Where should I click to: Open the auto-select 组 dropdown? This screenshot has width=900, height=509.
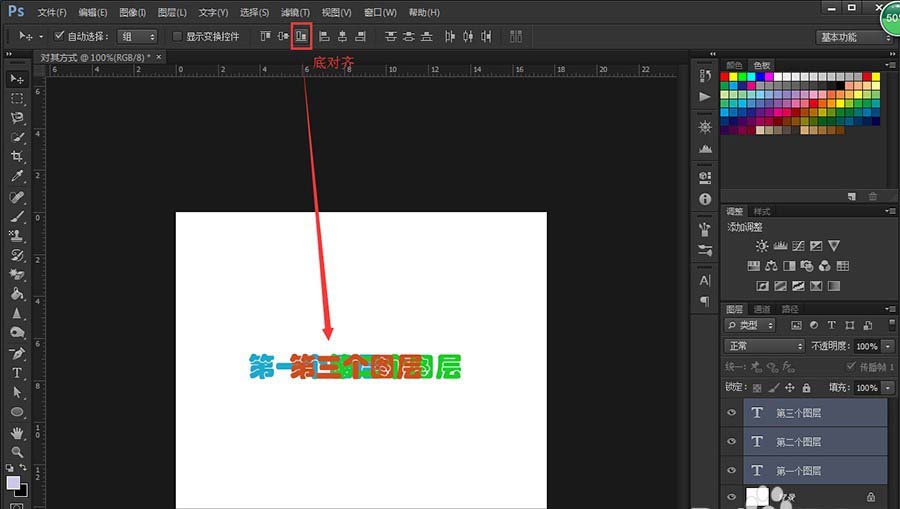click(x=138, y=36)
